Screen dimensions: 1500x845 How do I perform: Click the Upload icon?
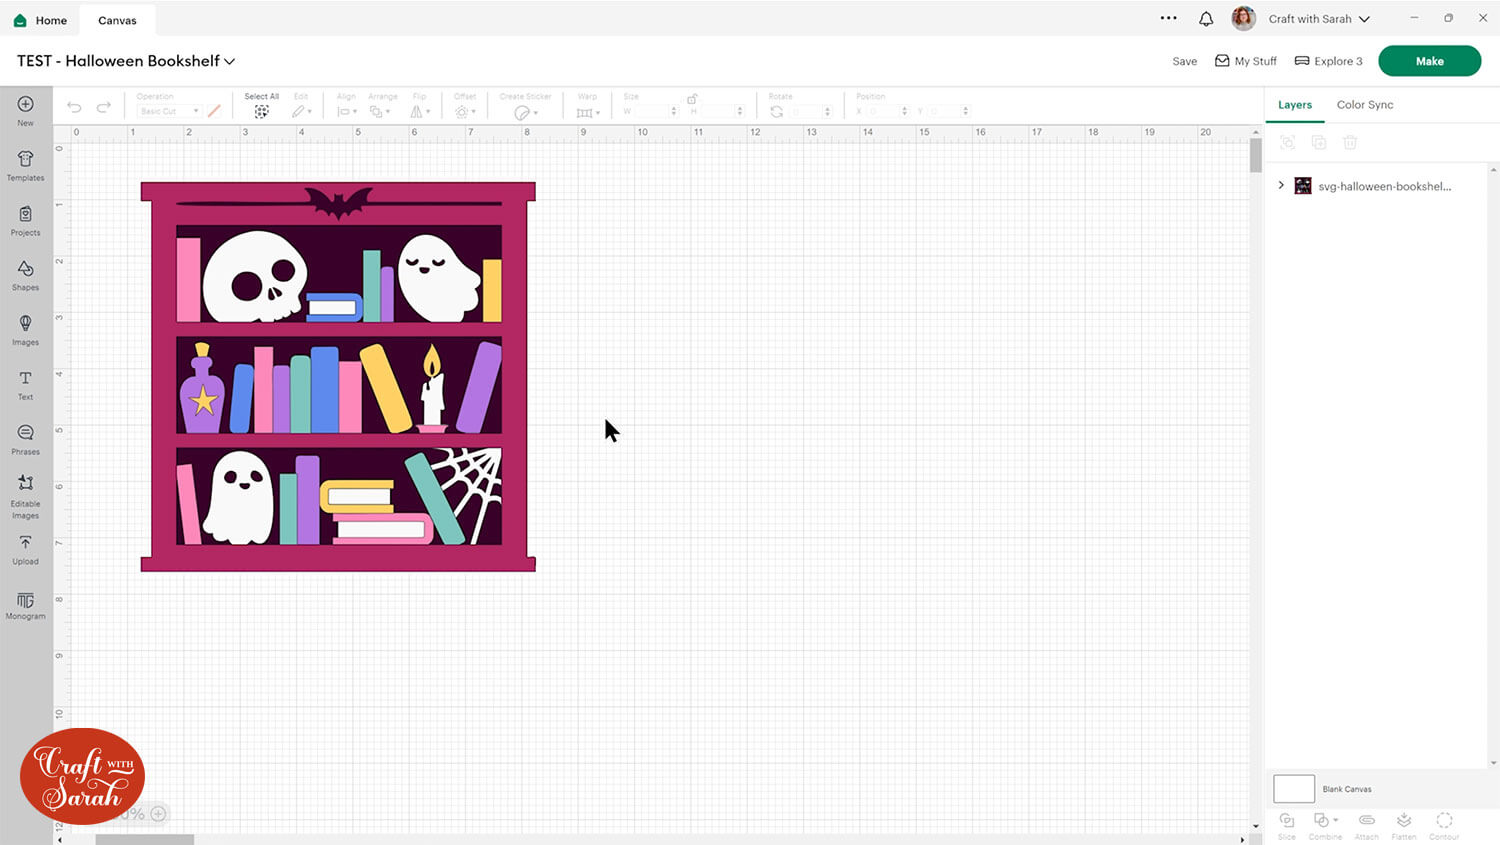[25, 548]
